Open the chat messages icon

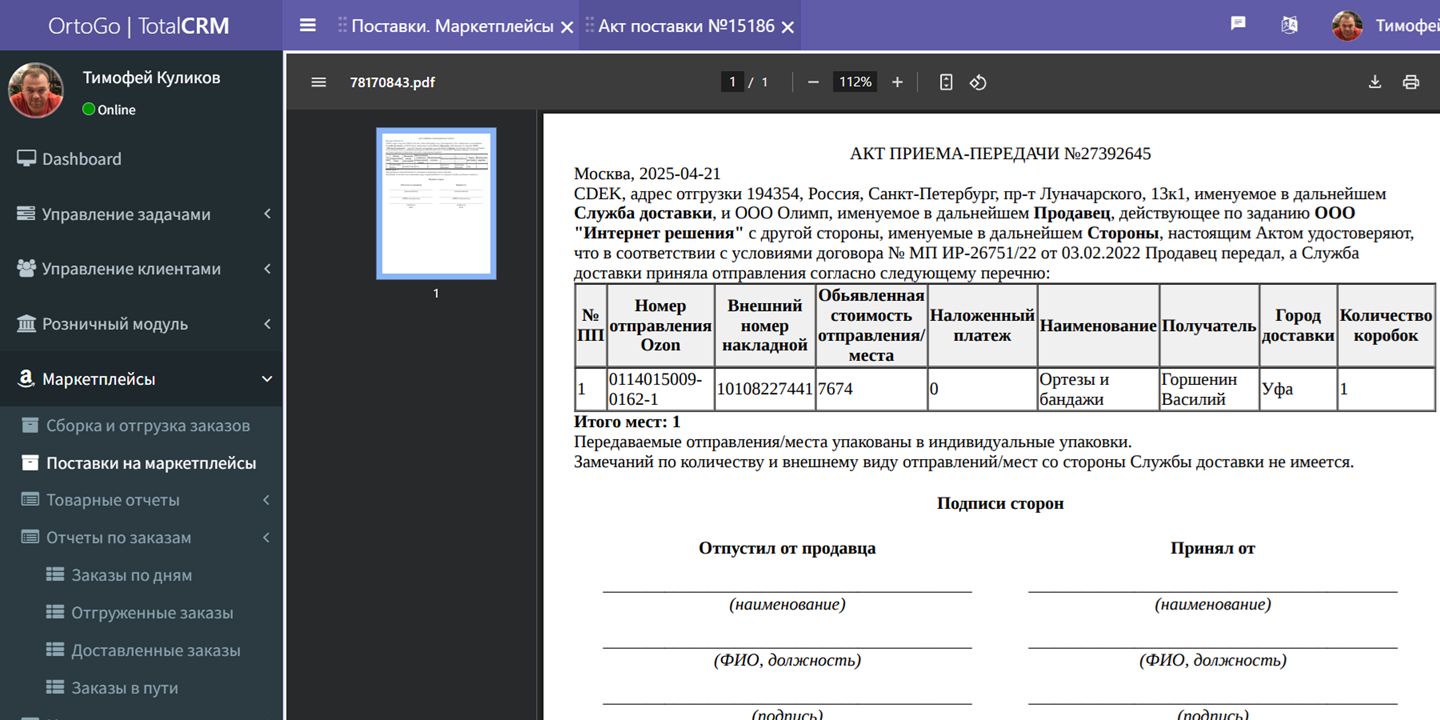coord(1238,24)
